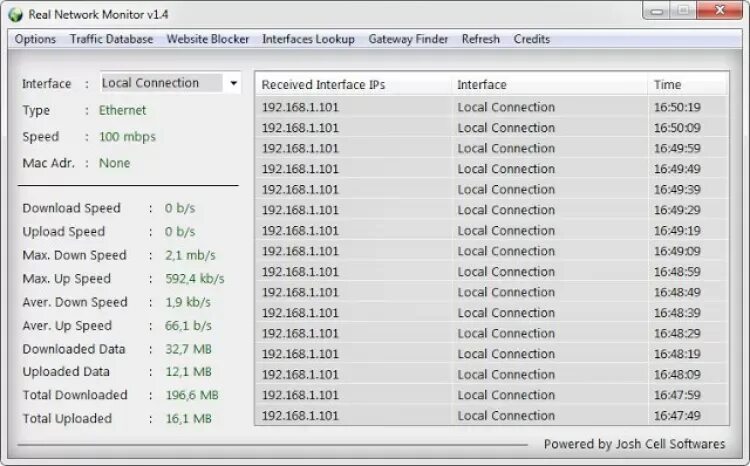Select the row with time 16:47:59

[492, 395]
